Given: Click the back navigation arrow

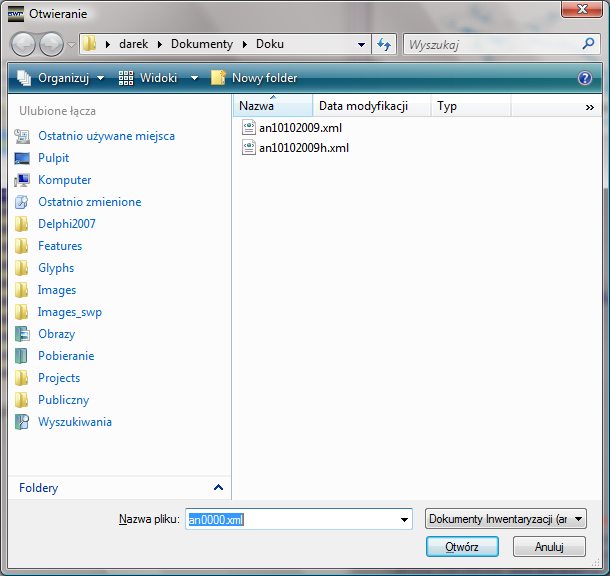Looking at the screenshot, I should 24,45.
